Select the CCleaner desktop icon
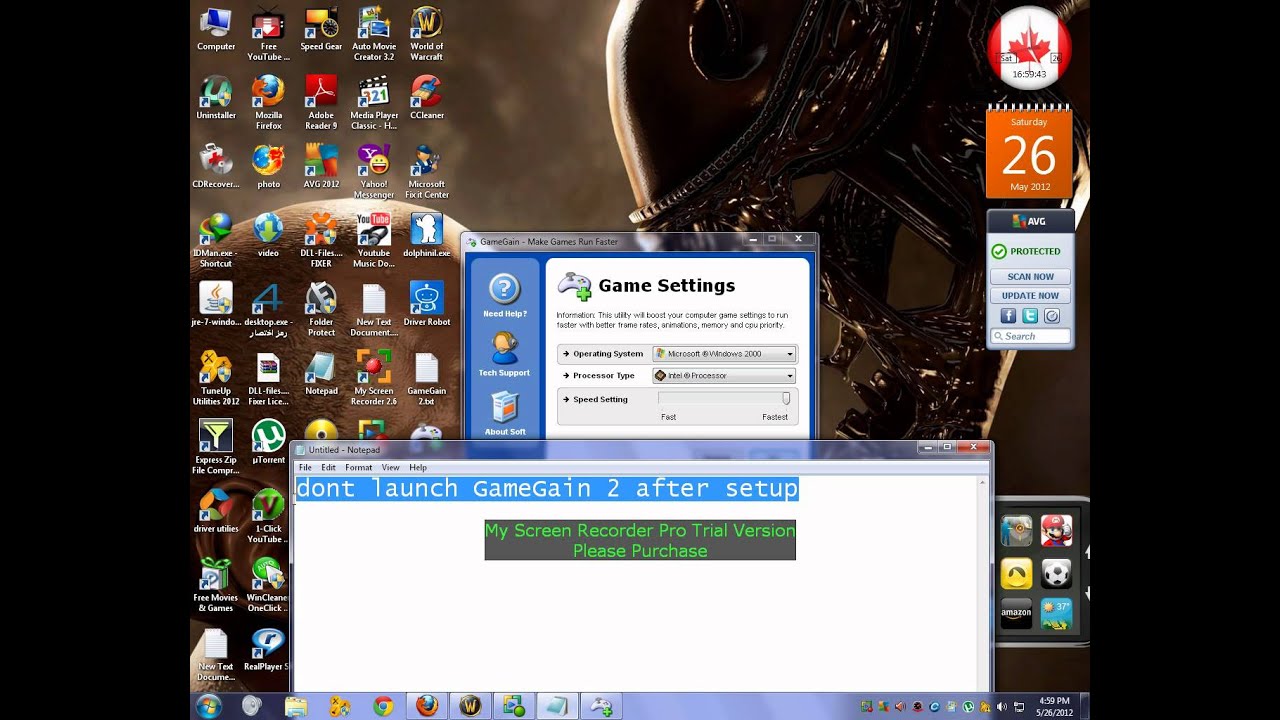 pyautogui.click(x=427, y=98)
